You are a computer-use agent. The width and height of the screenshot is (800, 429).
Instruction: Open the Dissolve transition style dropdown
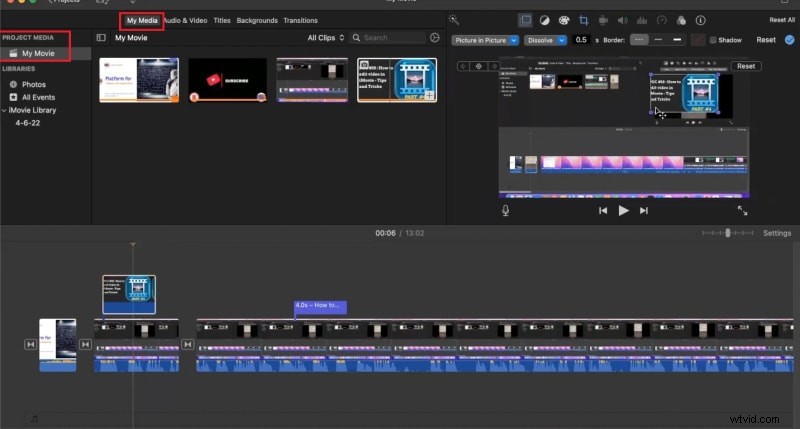click(x=545, y=40)
